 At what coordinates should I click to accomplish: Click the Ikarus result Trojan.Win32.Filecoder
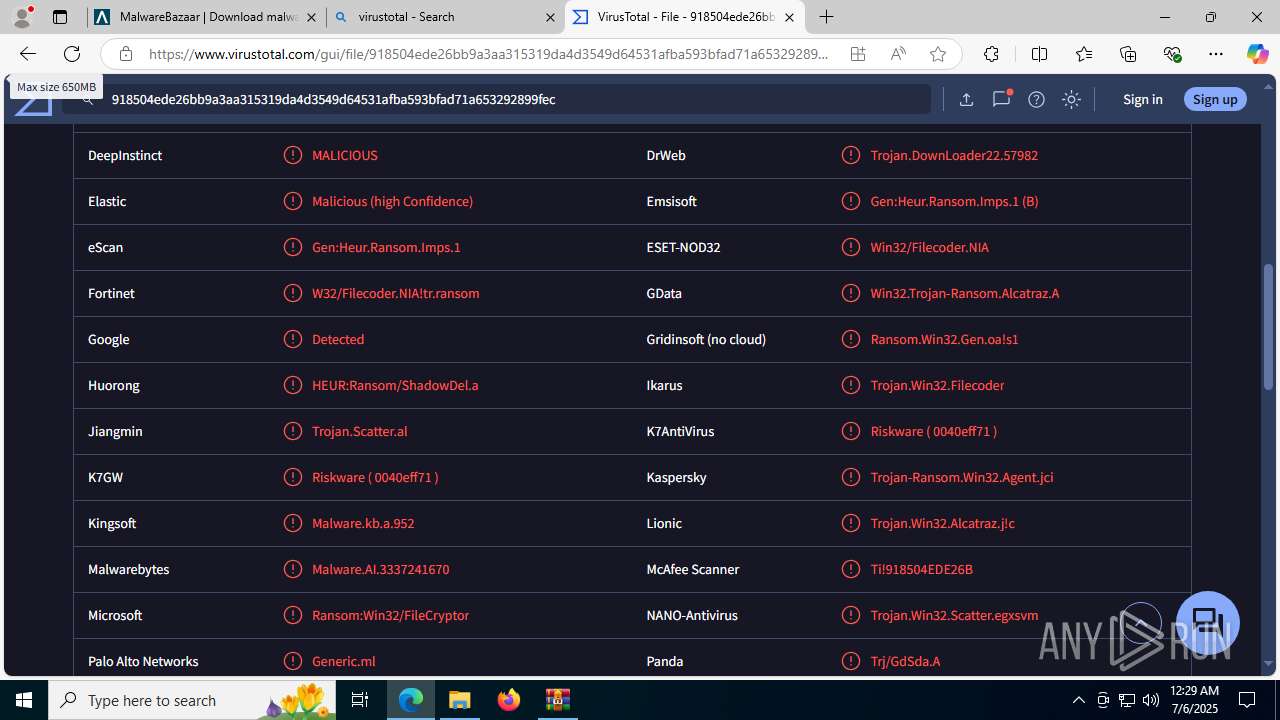click(937, 385)
